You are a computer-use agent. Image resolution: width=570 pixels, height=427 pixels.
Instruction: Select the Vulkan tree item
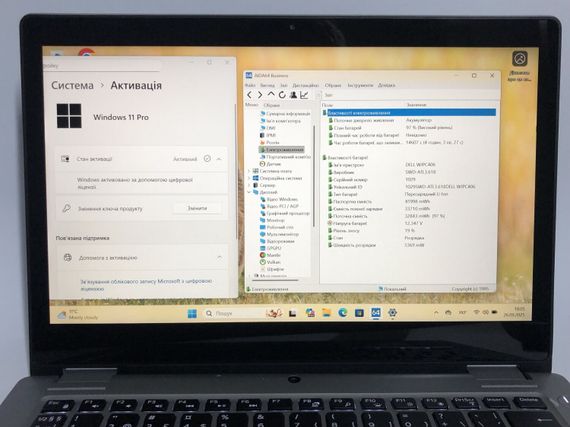point(274,262)
